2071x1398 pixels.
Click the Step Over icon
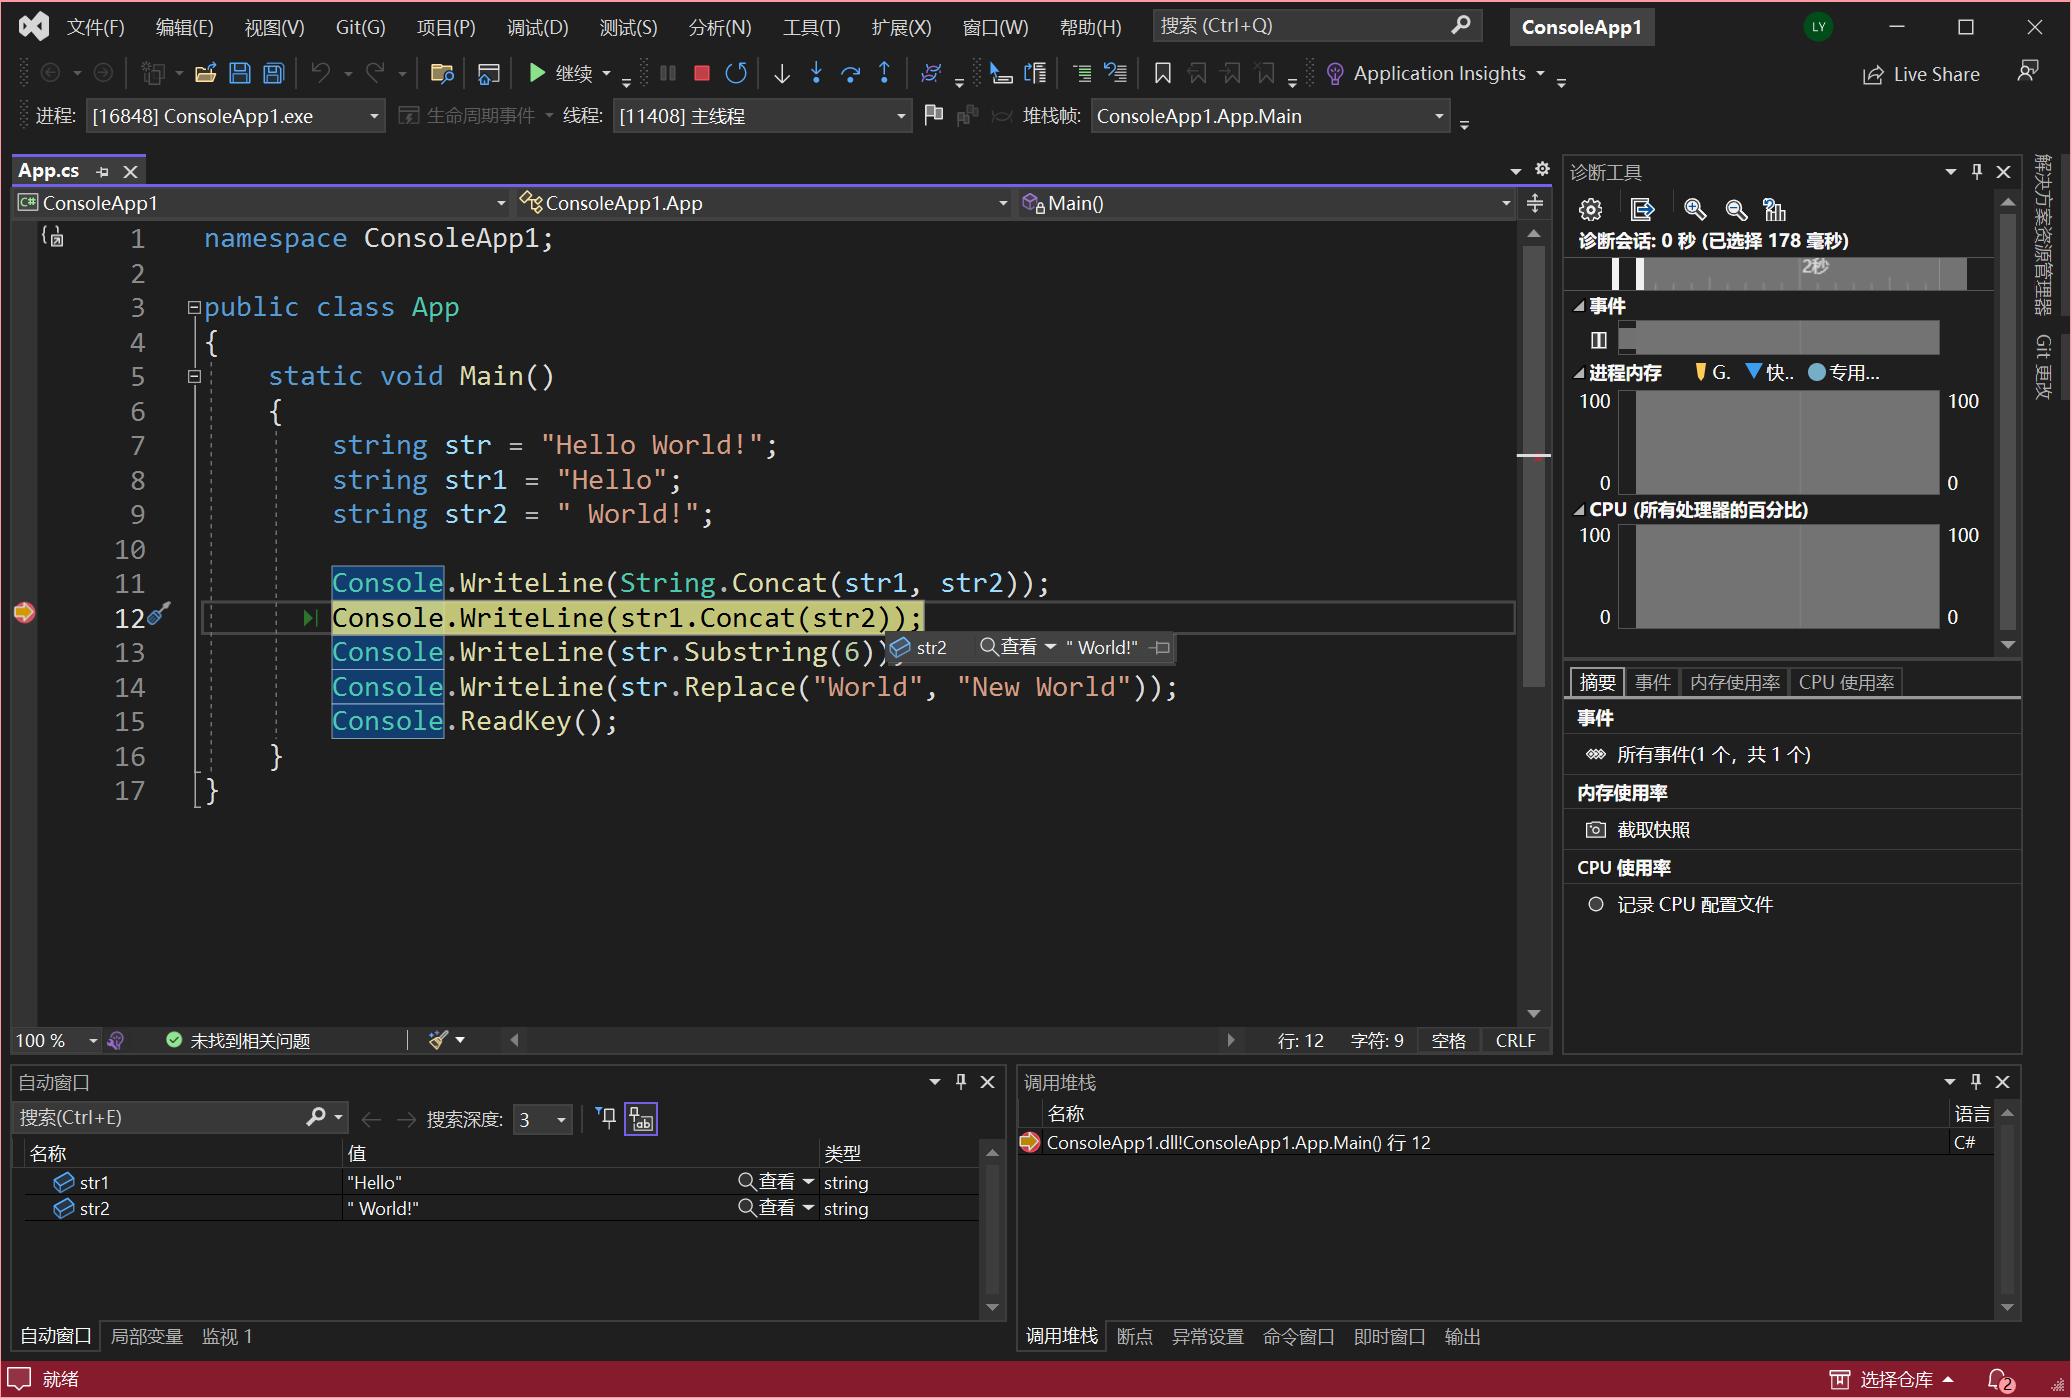850,73
